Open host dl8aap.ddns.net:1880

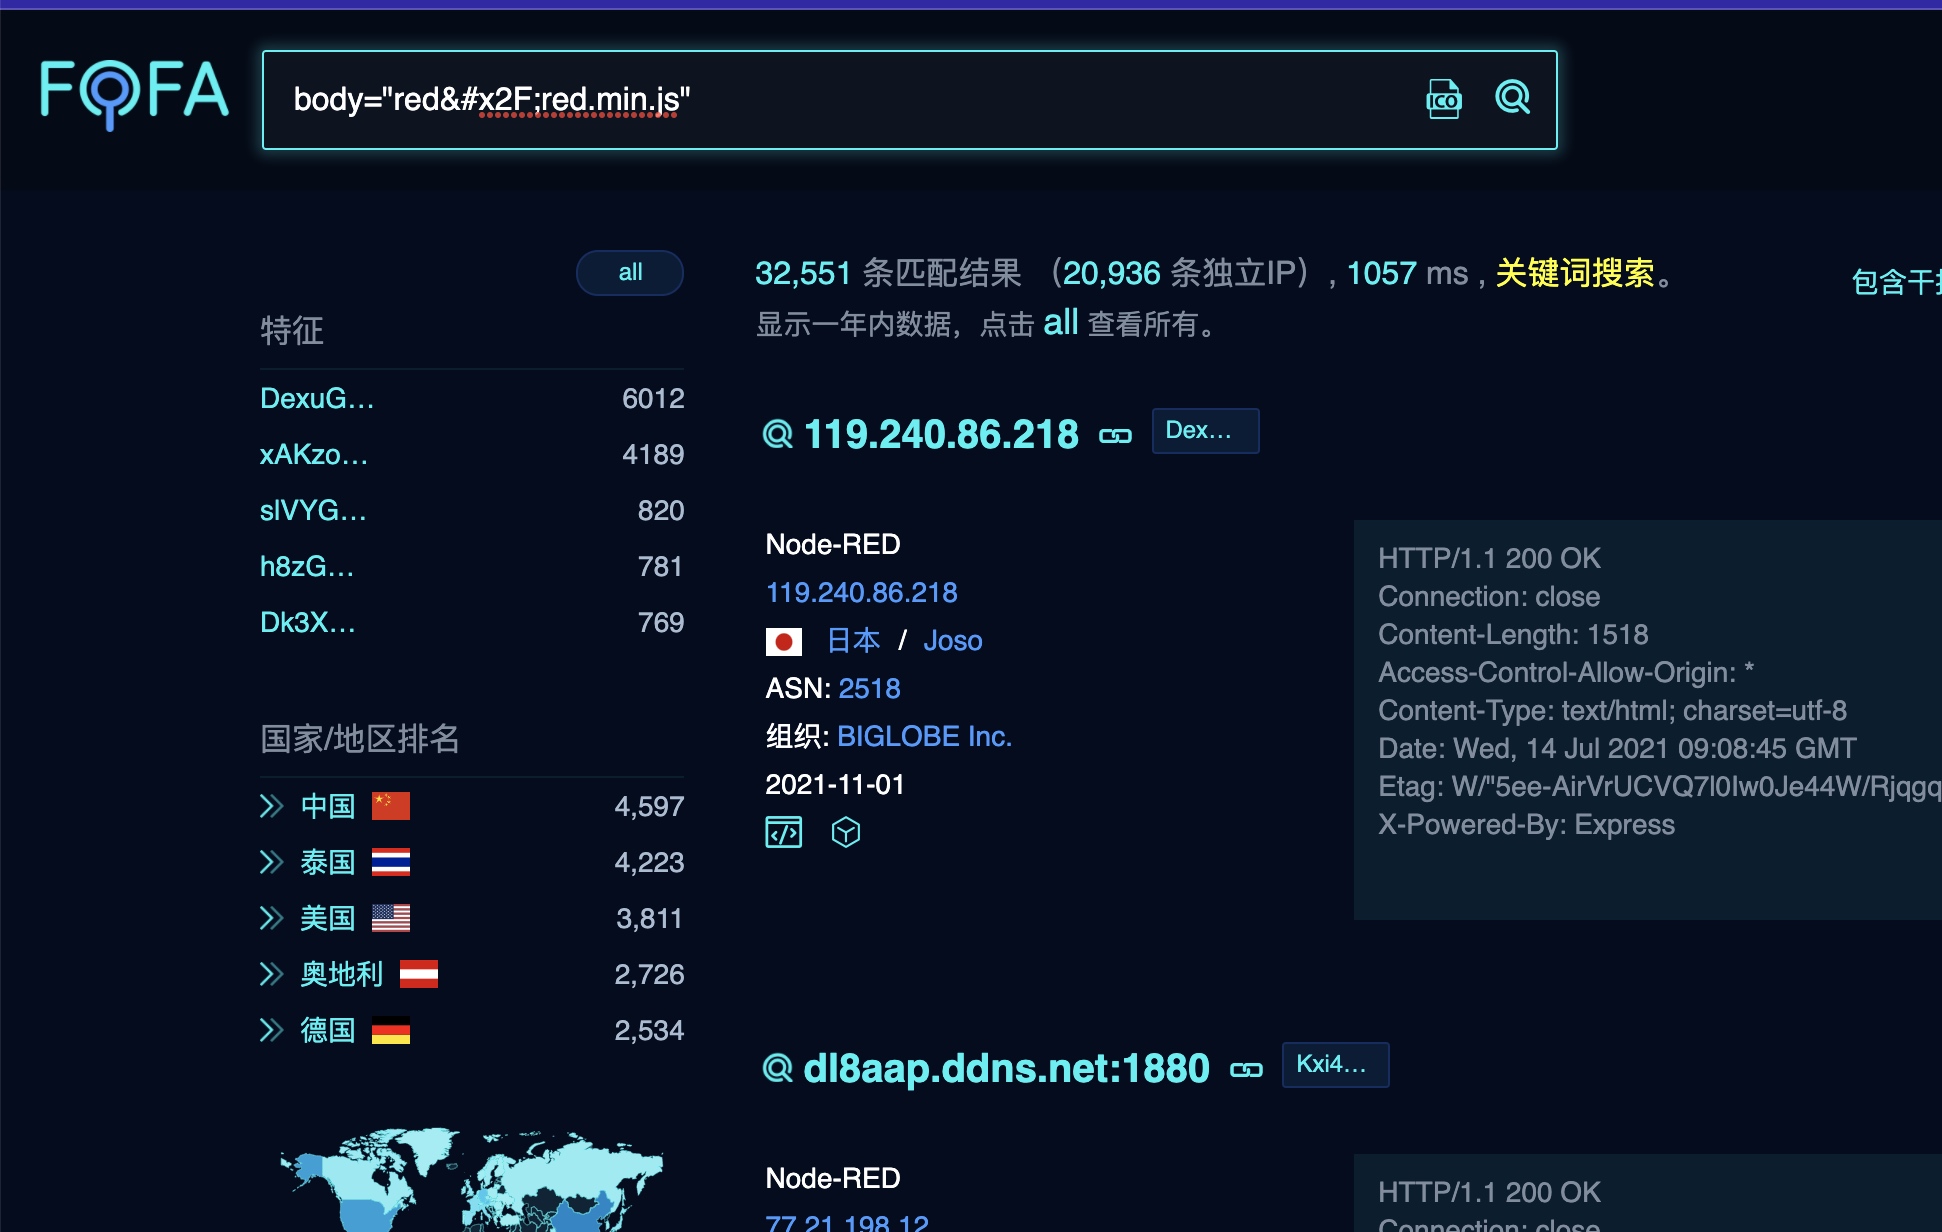pos(1006,1068)
